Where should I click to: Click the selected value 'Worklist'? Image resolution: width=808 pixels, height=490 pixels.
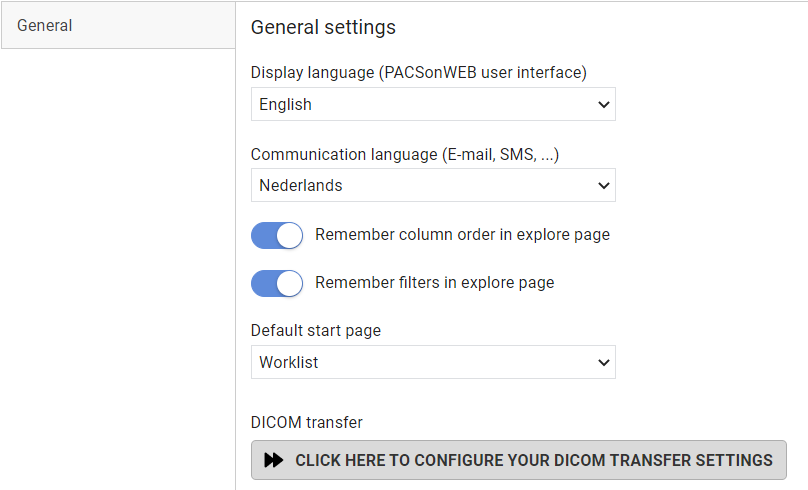tap(289, 363)
